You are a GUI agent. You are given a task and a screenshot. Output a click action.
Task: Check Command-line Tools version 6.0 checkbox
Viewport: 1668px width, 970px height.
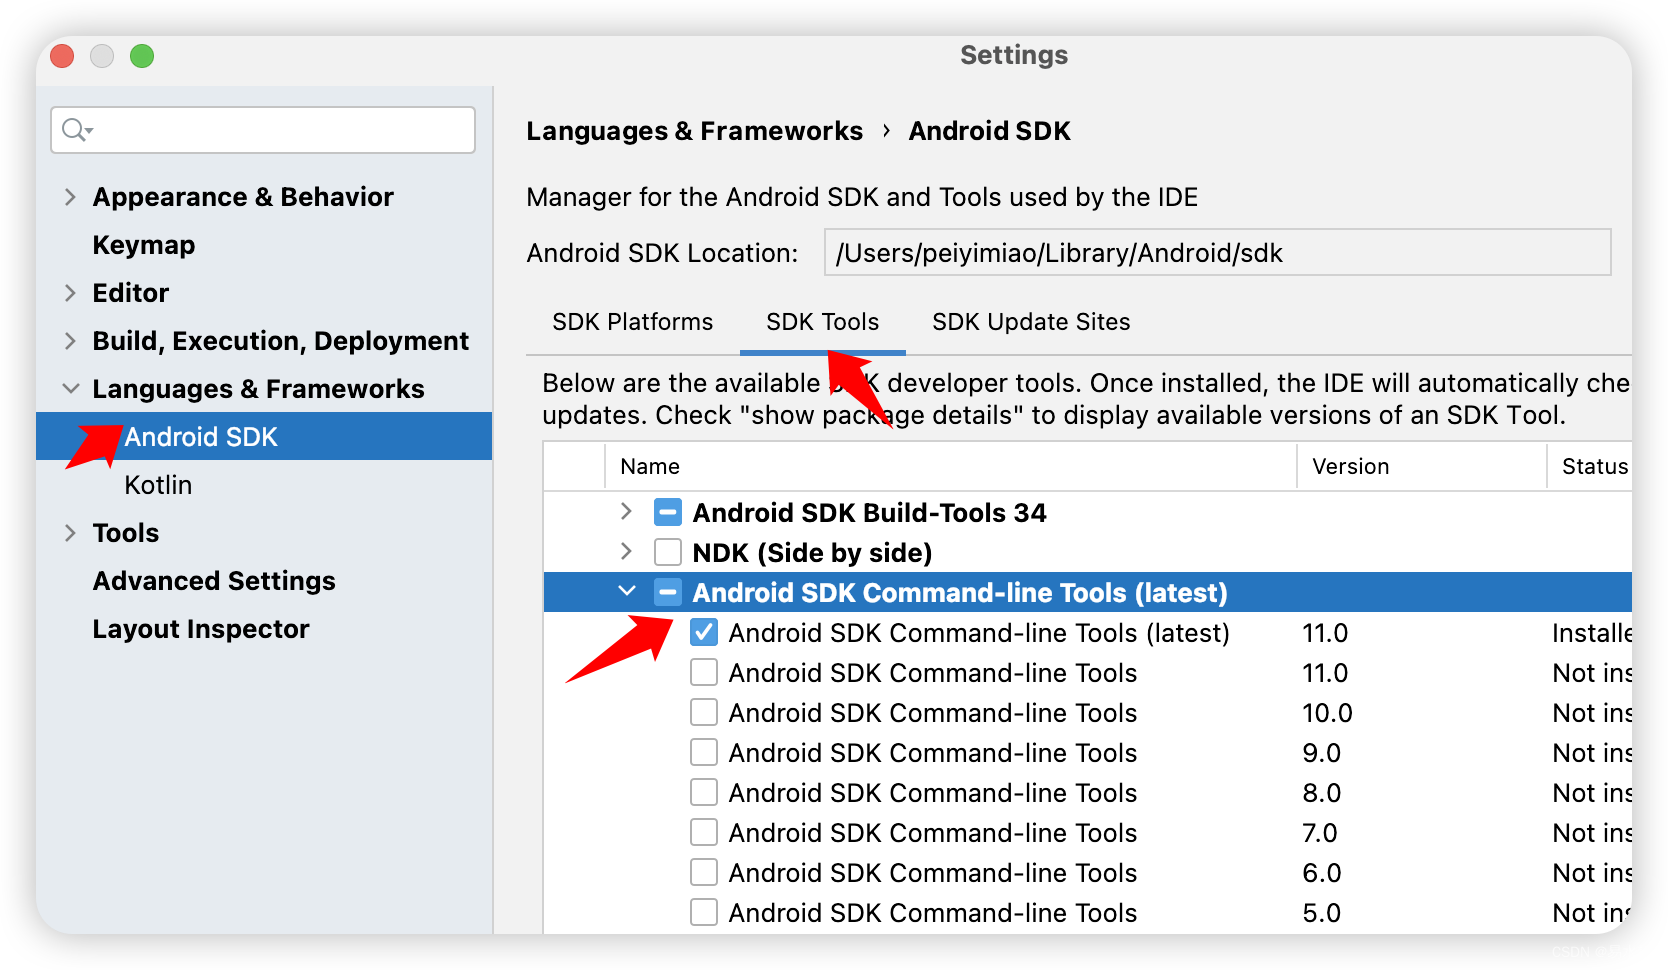tap(704, 873)
